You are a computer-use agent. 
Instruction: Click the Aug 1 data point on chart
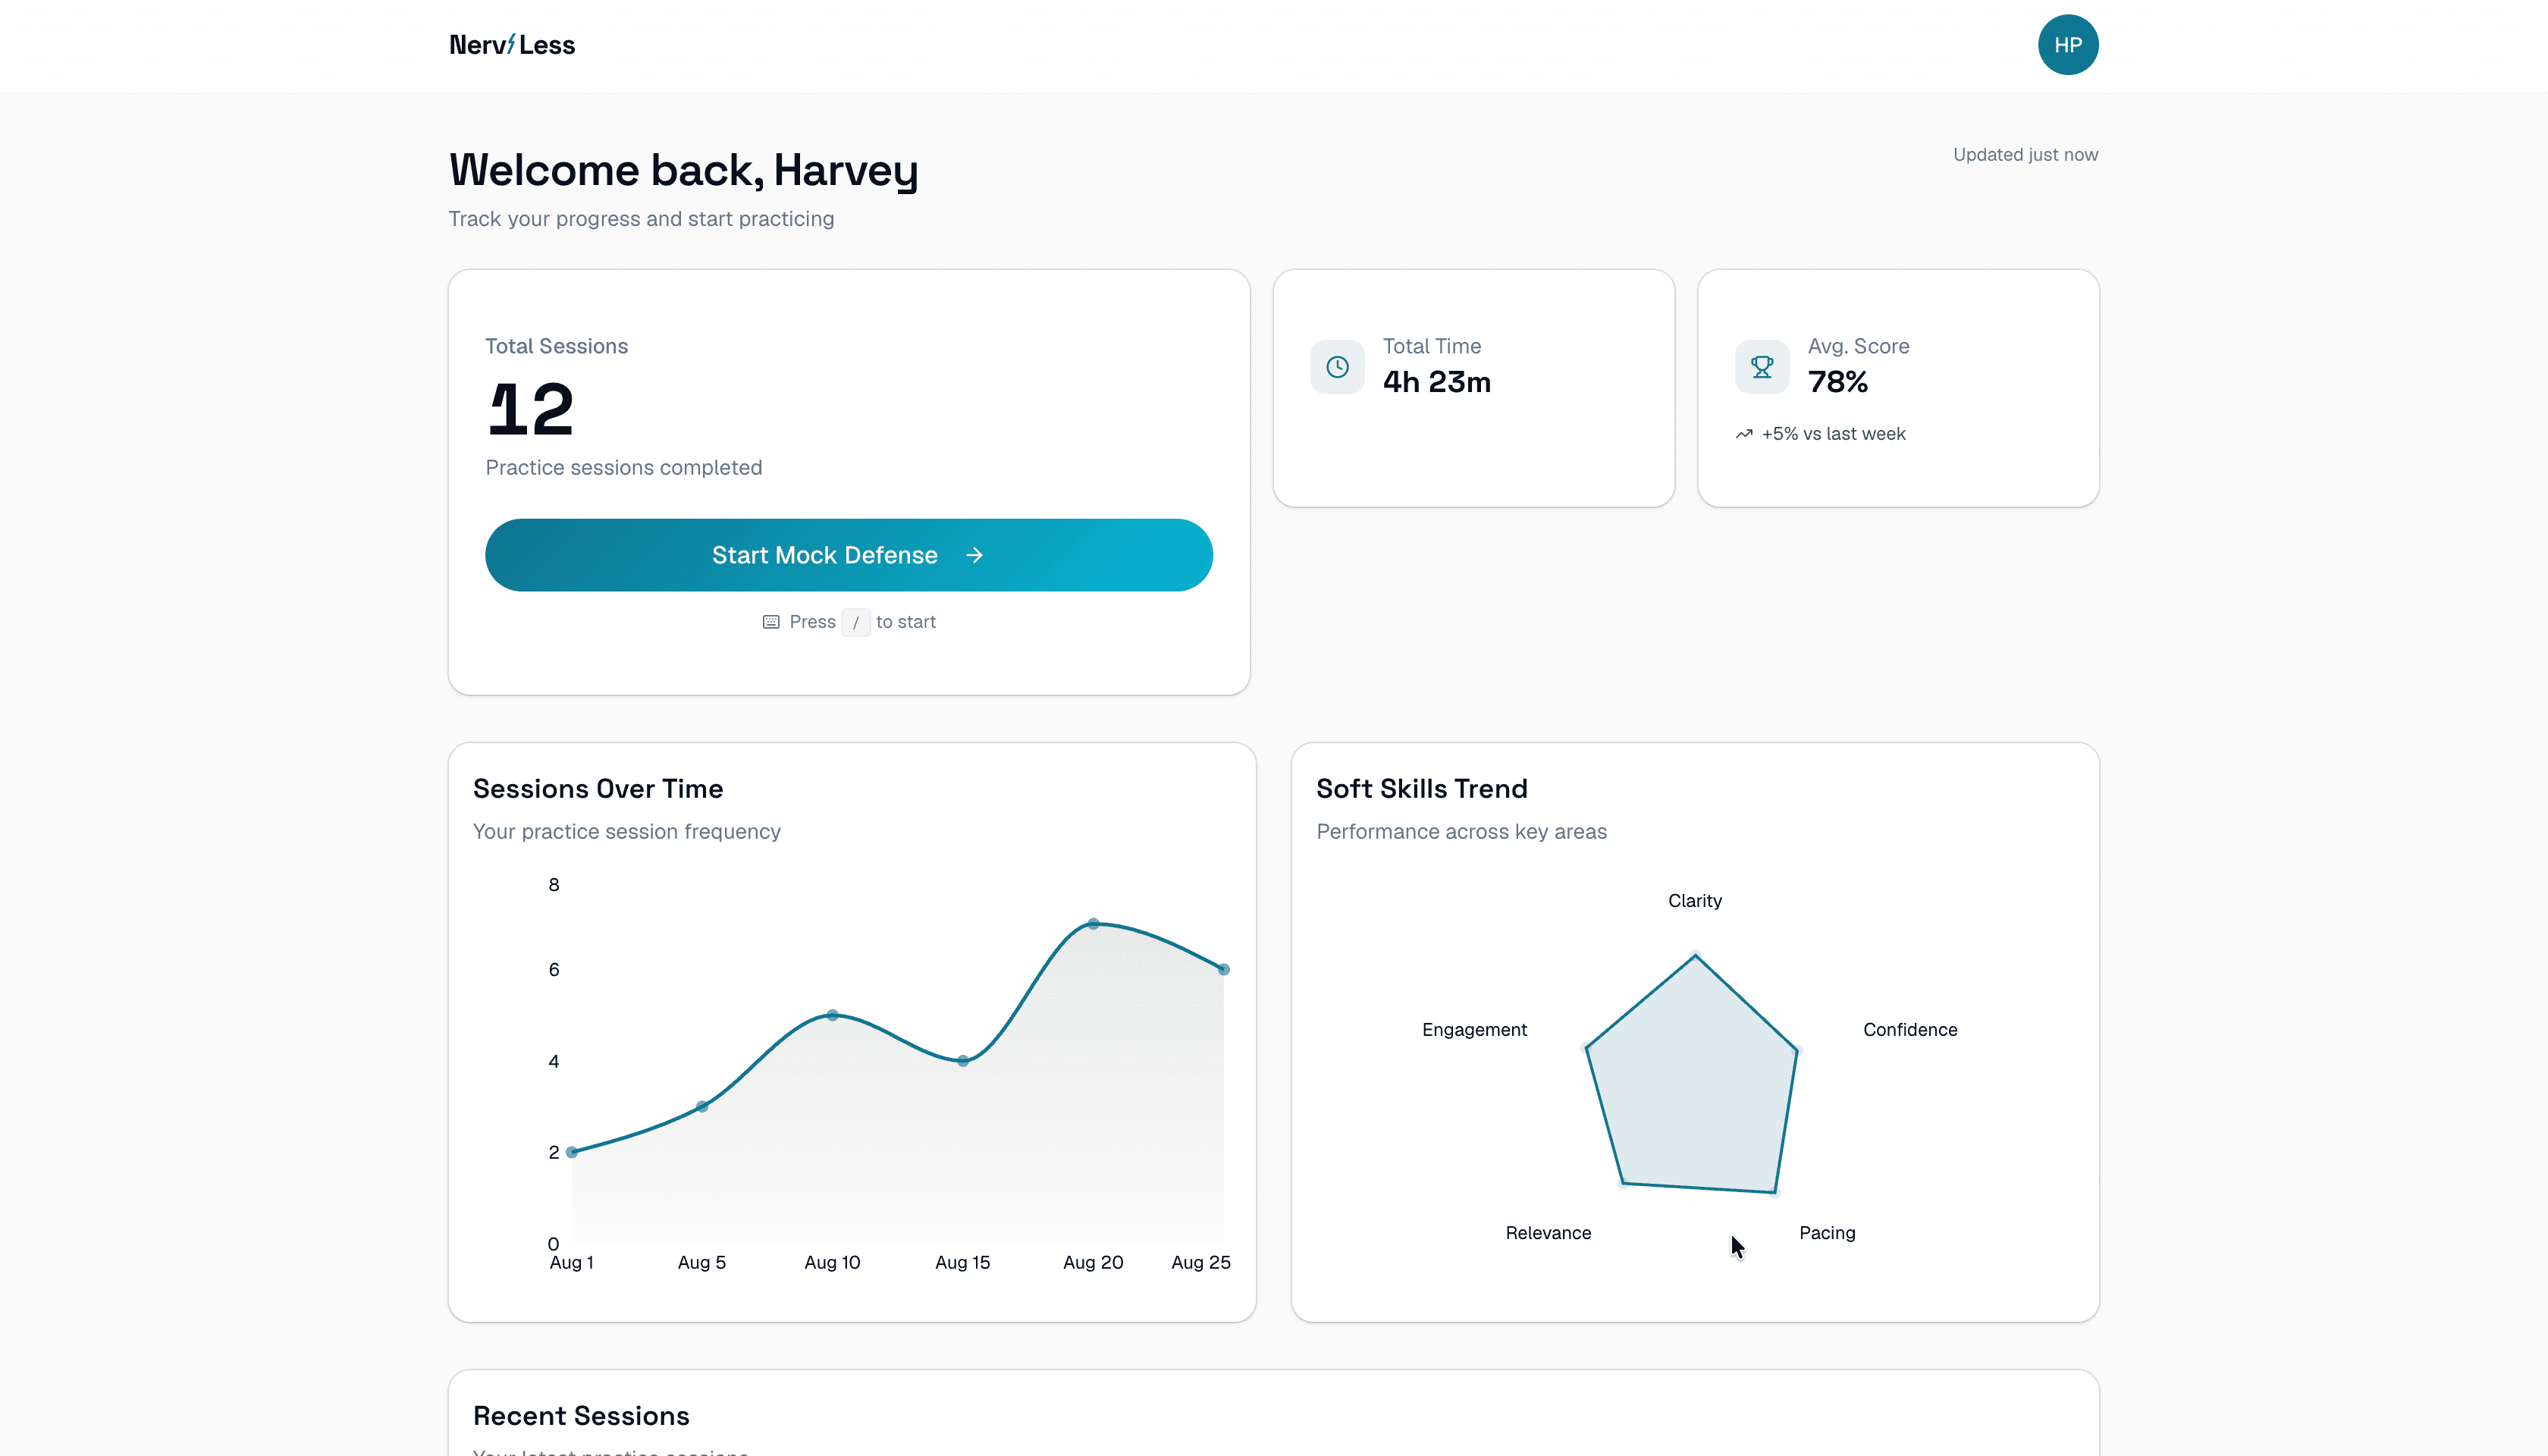572,1152
